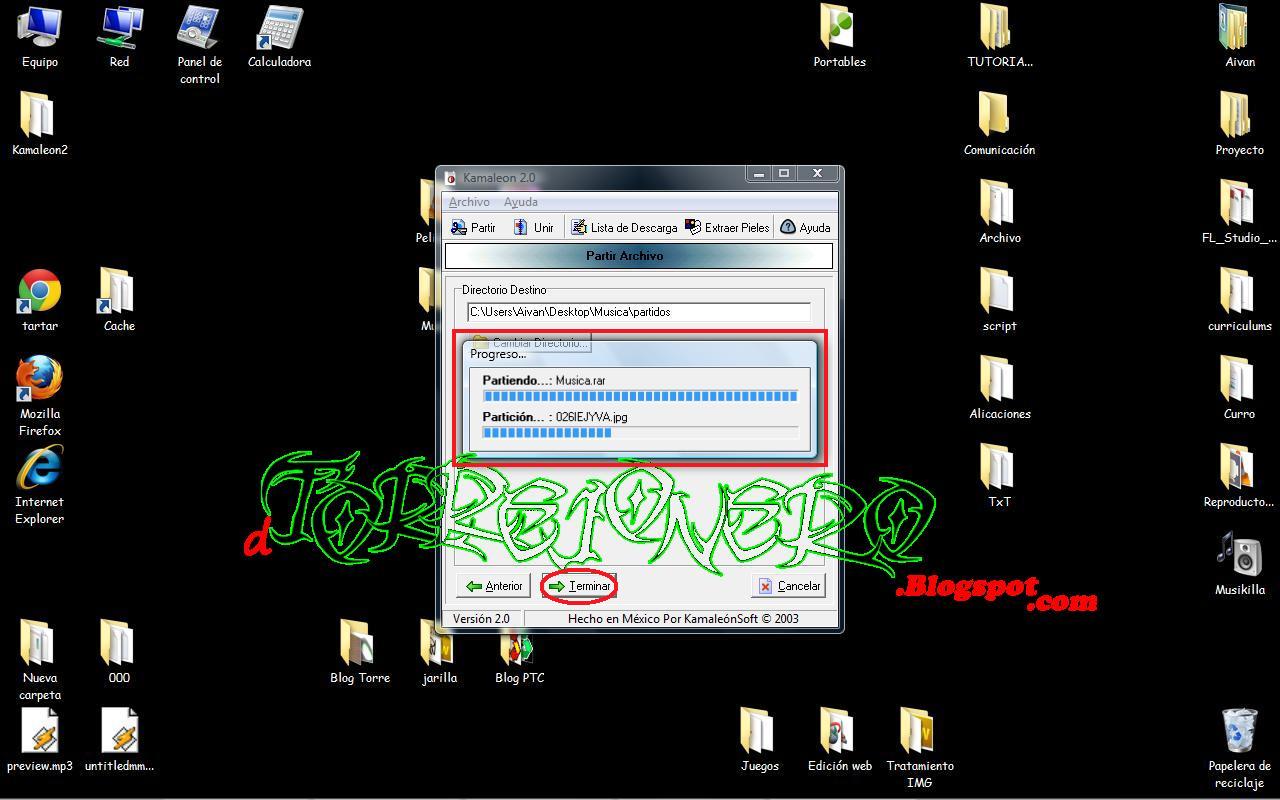Select the Edición web folder
This screenshot has width=1280, height=800.
tap(839, 740)
